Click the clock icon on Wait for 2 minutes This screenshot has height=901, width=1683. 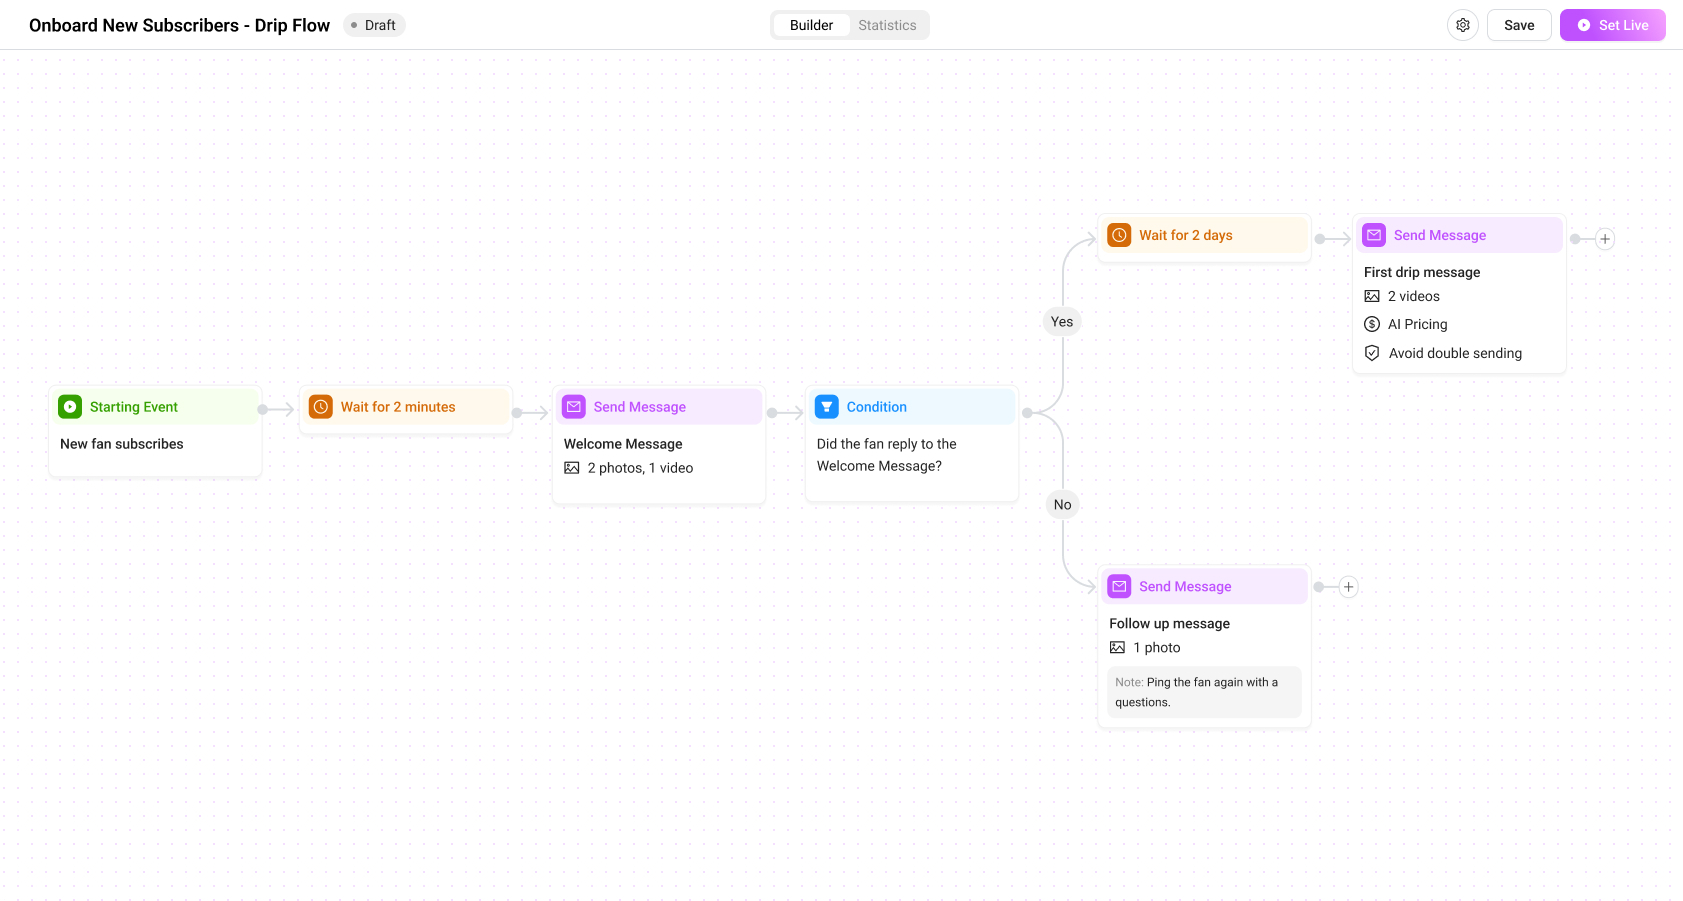321,407
